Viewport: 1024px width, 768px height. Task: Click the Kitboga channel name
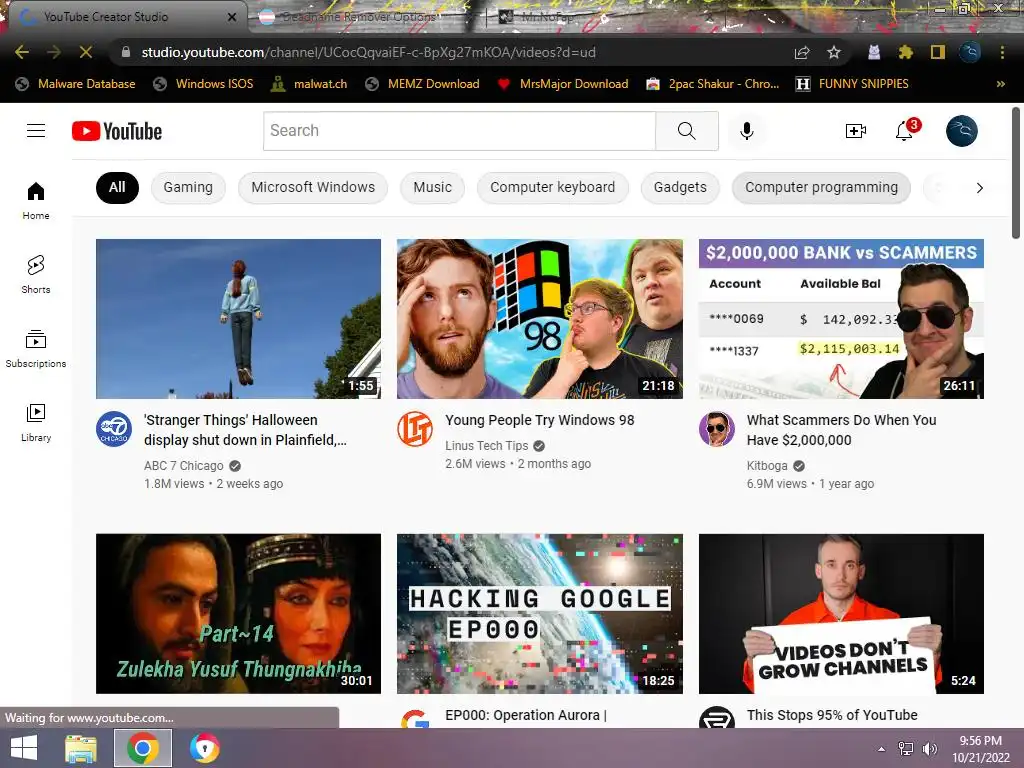(x=767, y=466)
